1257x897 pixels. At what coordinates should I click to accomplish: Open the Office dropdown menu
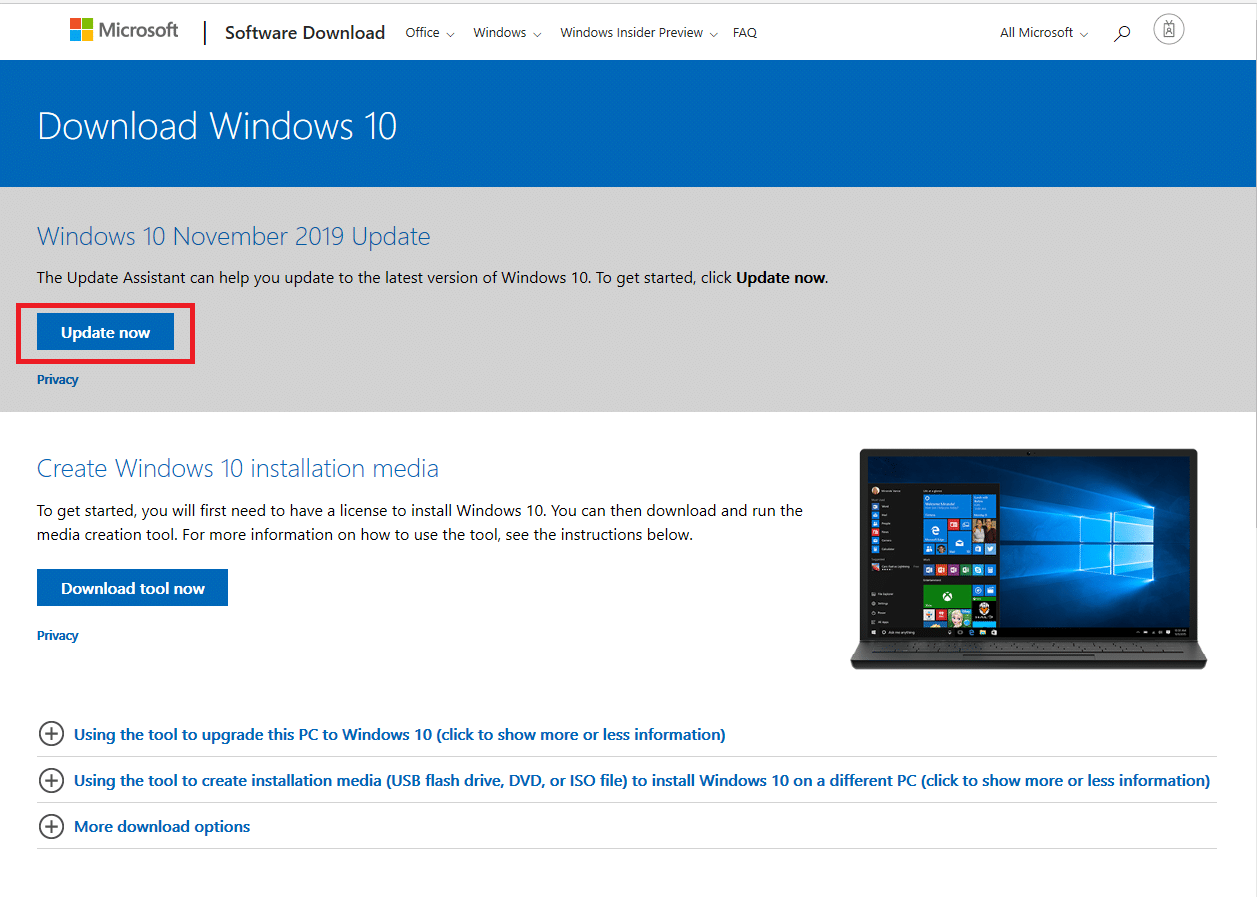[x=430, y=33]
